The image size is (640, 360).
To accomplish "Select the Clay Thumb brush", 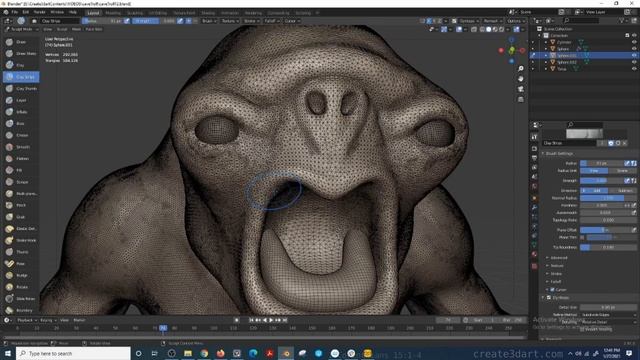I will pyautogui.click(x=21, y=89).
